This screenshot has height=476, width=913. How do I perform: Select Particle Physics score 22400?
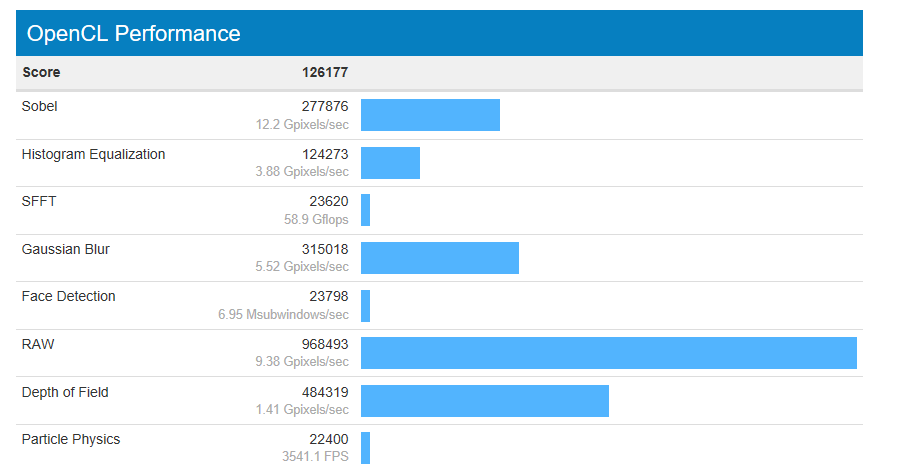click(329, 439)
